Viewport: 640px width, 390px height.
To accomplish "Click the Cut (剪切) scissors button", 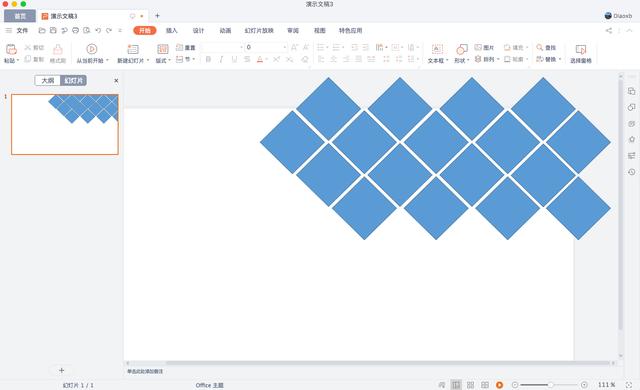I will [34, 48].
